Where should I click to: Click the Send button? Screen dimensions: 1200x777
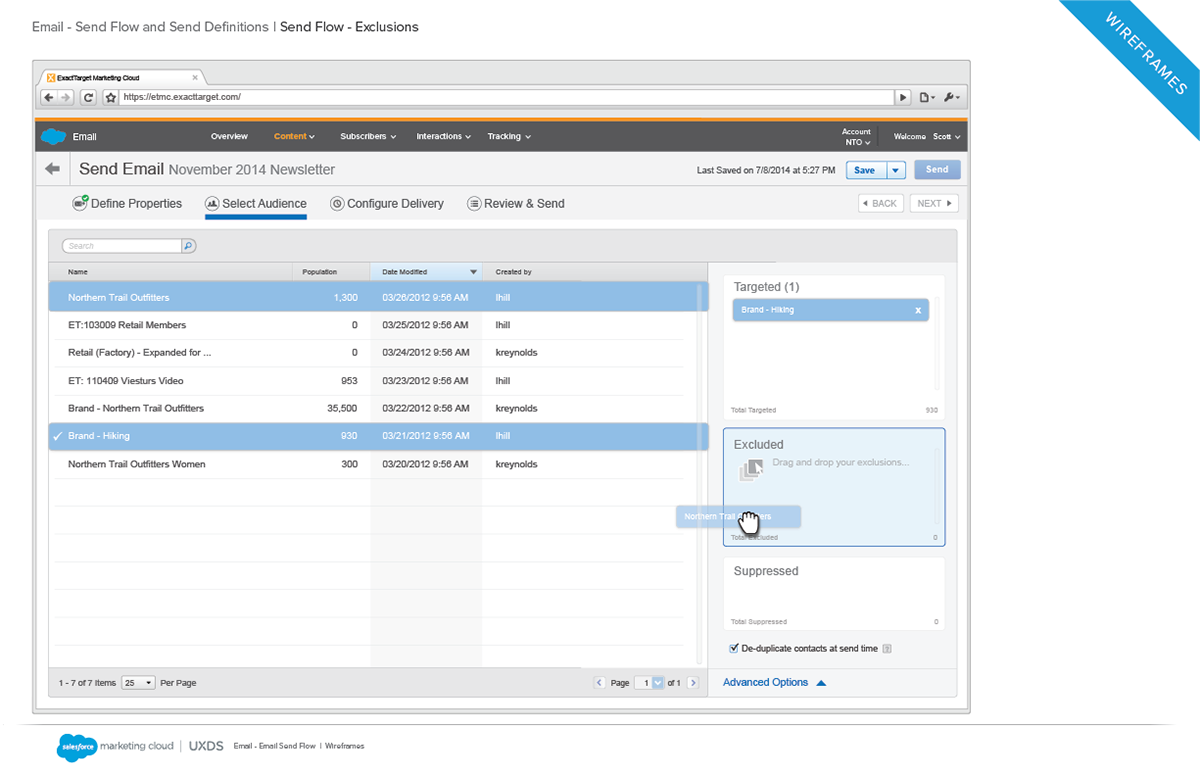(937, 170)
